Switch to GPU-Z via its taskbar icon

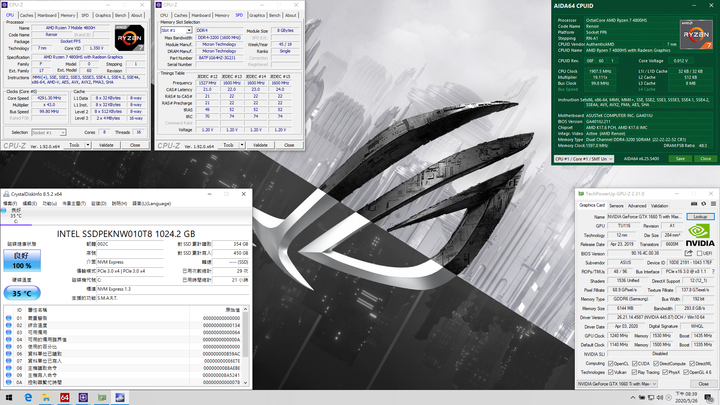pos(101,398)
